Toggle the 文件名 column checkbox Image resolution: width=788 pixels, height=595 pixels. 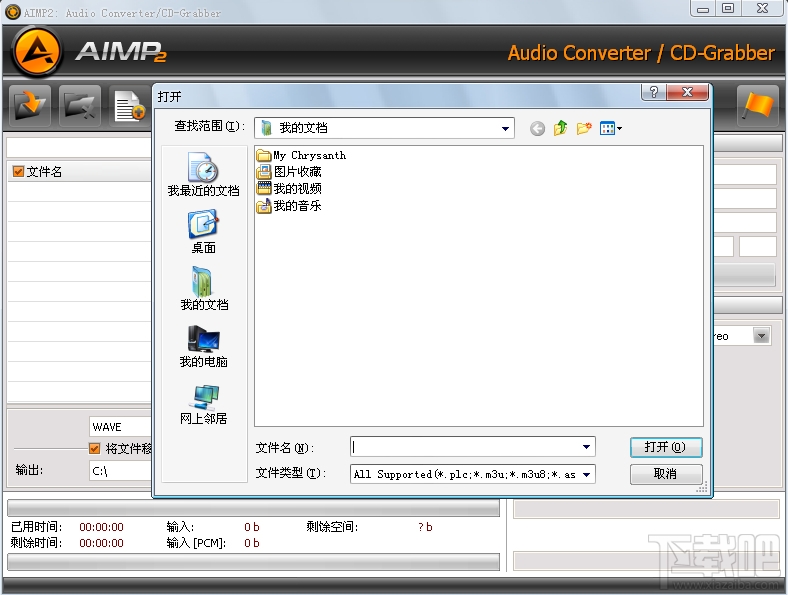19,172
